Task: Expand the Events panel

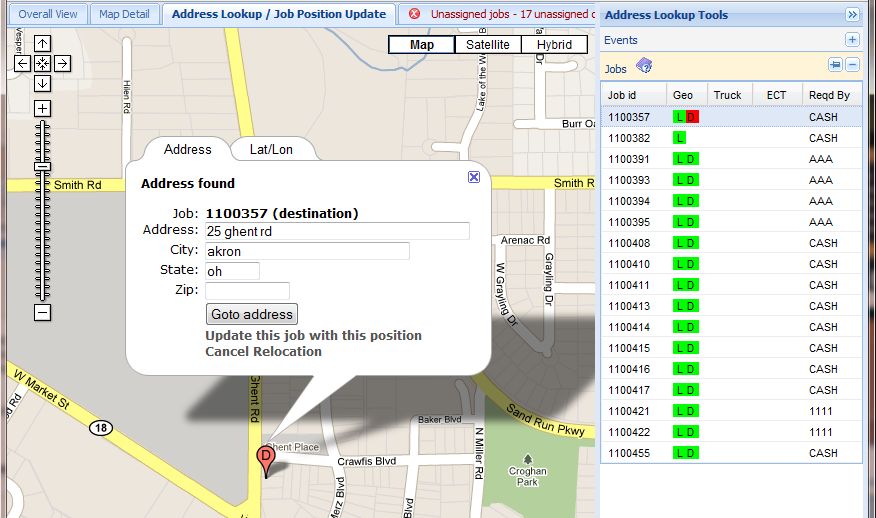Action: click(852, 40)
